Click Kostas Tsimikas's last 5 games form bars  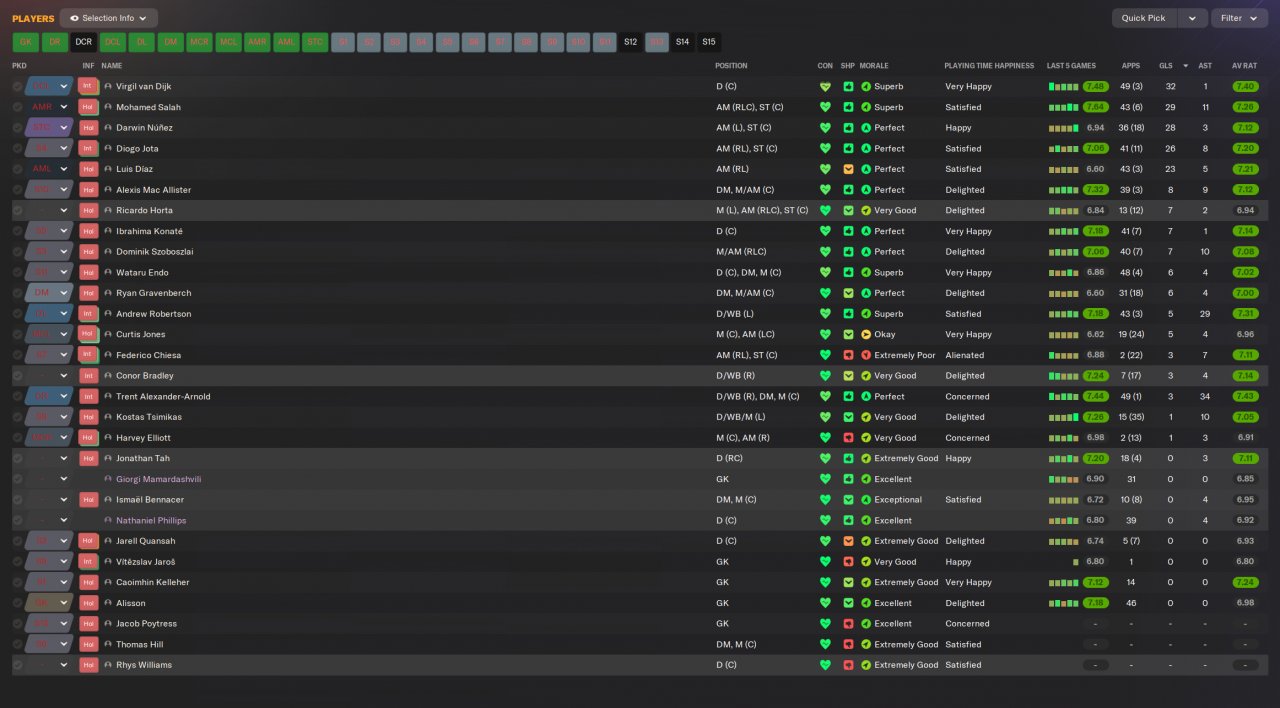1064,417
